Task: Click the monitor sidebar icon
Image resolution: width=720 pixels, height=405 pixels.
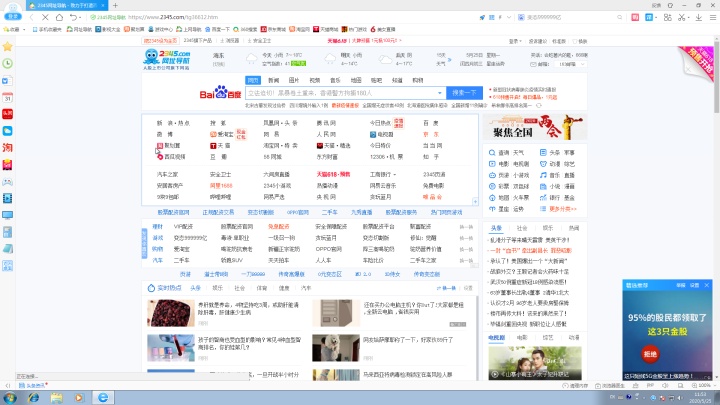Action: 7,215
